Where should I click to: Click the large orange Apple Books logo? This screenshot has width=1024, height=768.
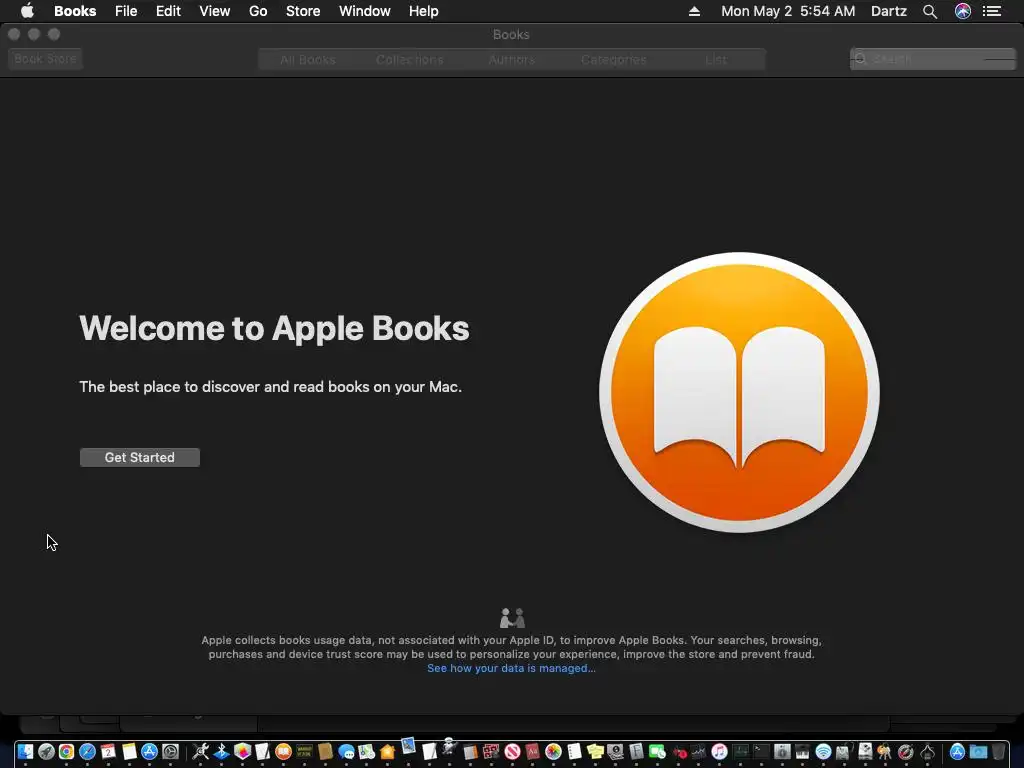pyautogui.click(x=739, y=392)
